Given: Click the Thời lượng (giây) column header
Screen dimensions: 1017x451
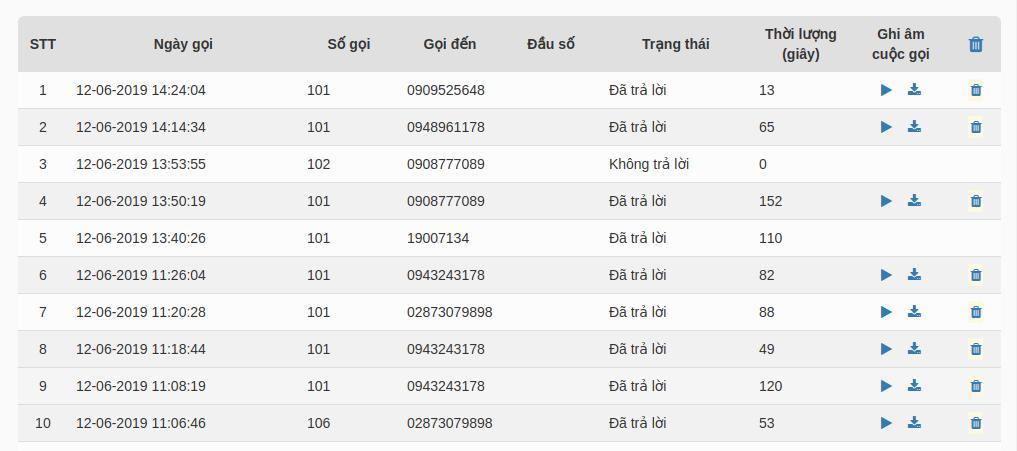Looking at the screenshot, I should [800, 44].
